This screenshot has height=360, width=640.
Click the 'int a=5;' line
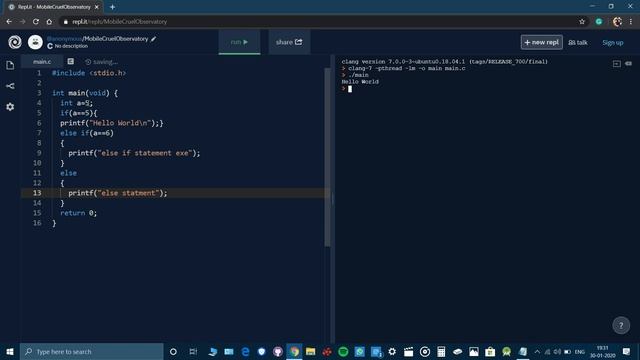76,103
